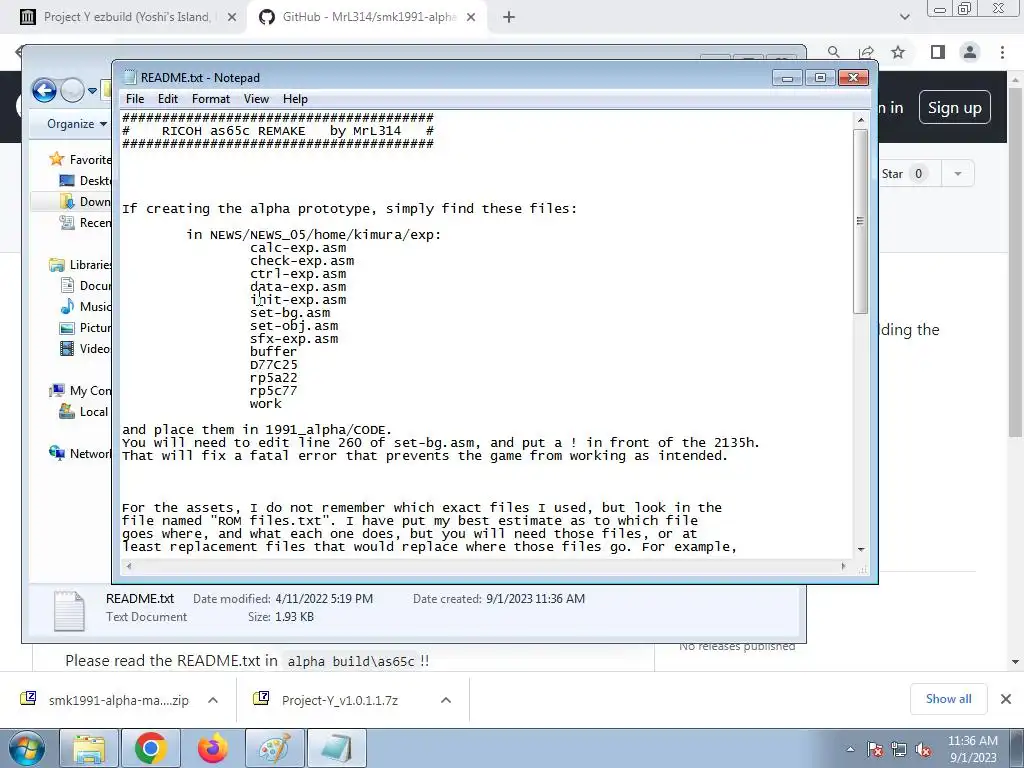Close the Chrome downloads bar
The height and width of the screenshot is (768, 1024).
pyautogui.click(x=1006, y=699)
